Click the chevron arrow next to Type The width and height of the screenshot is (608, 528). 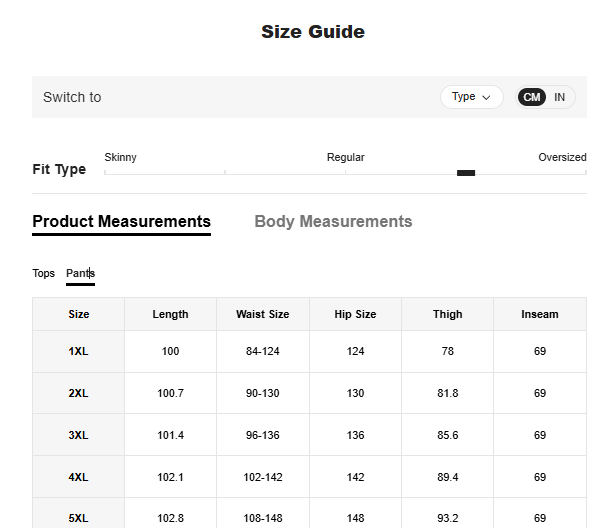click(487, 97)
